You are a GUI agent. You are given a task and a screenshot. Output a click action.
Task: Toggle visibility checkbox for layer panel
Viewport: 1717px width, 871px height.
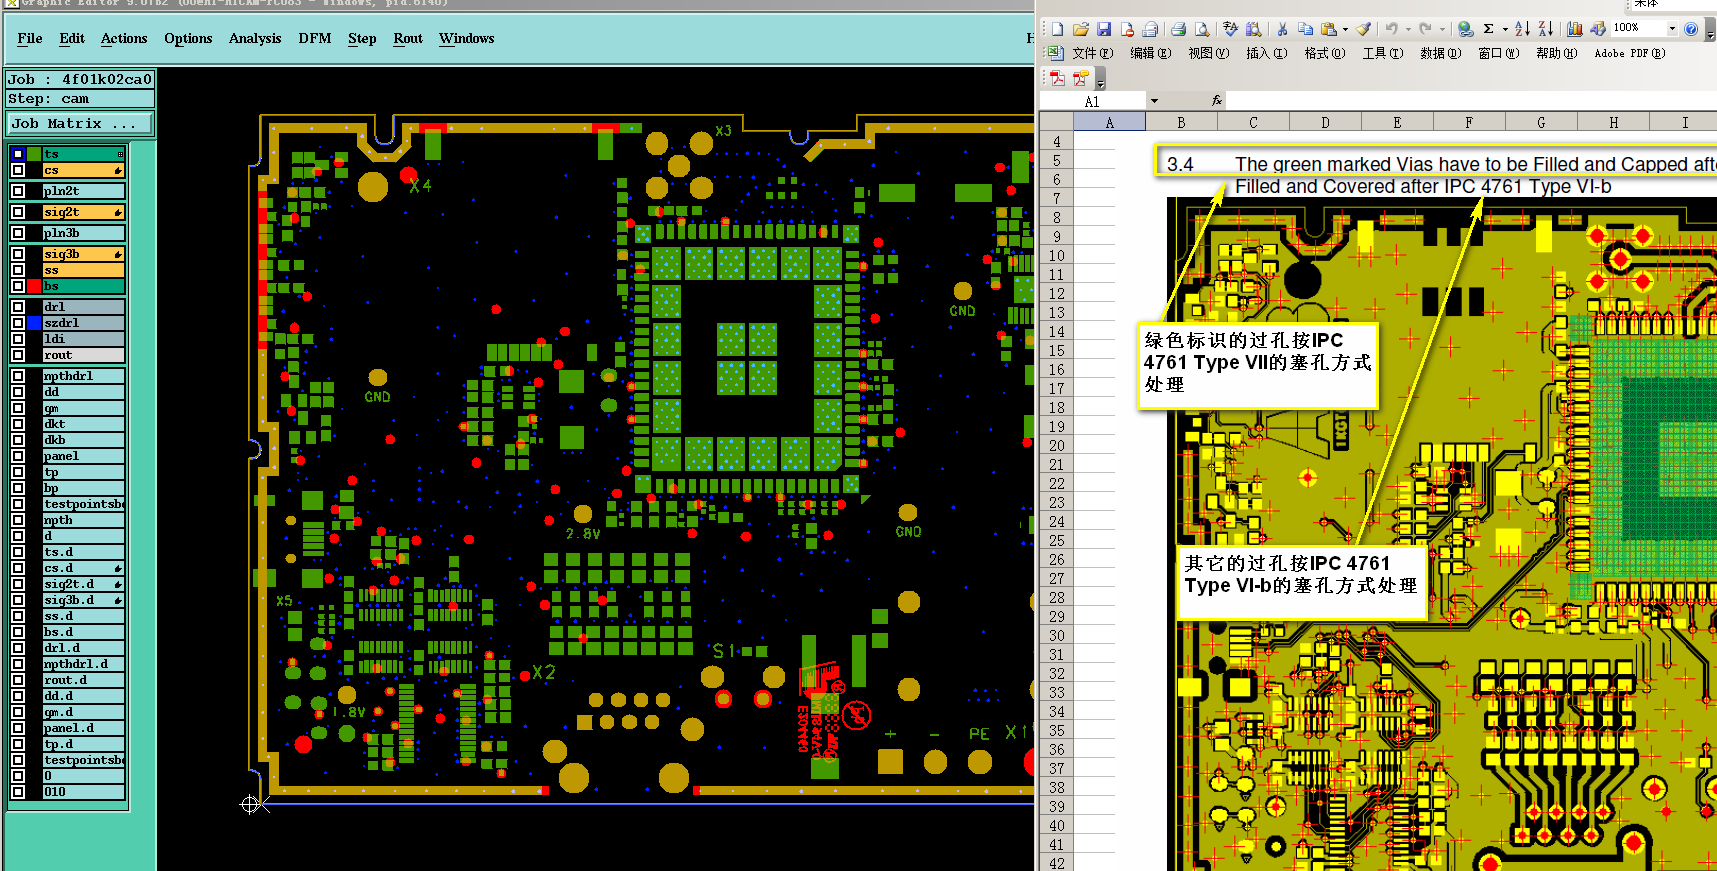coord(18,456)
